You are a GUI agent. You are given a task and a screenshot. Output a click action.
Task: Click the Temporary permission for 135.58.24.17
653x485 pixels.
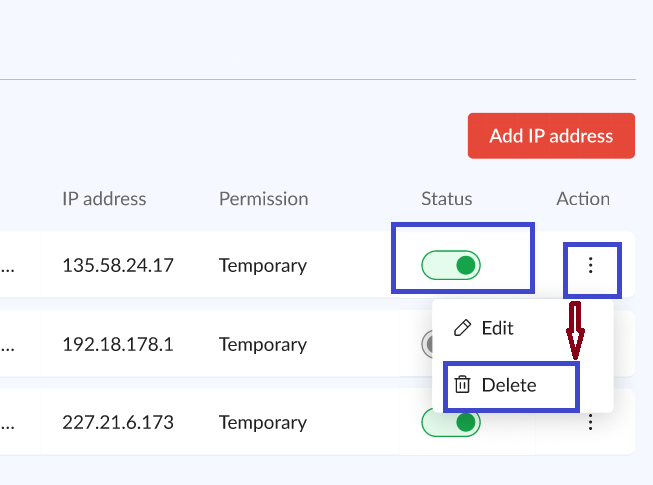[x=262, y=266]
